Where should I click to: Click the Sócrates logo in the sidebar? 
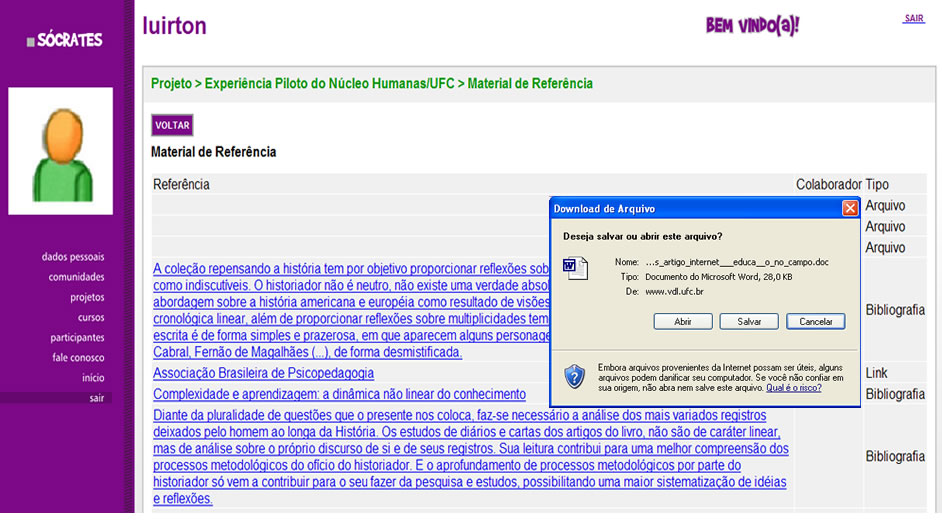tap(65, 41)
